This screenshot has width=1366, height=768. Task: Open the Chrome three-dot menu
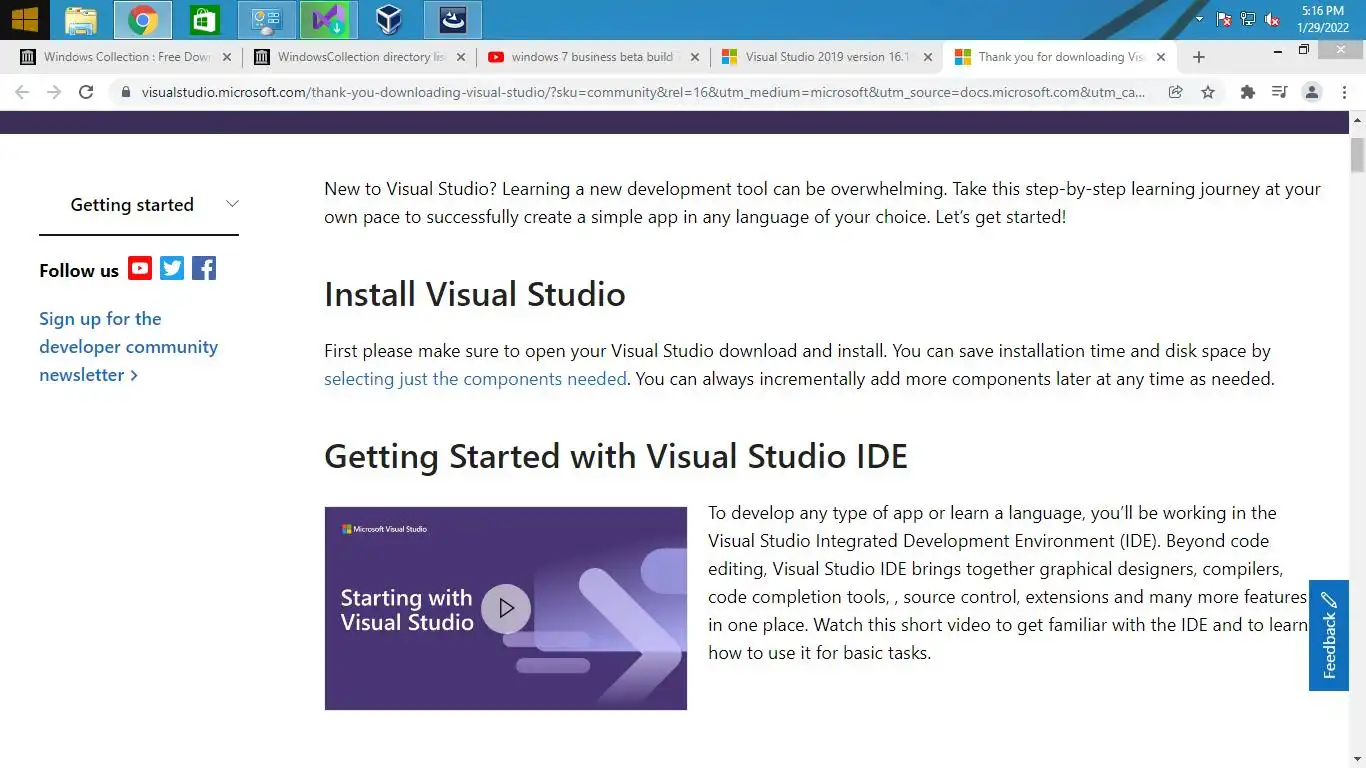[1344, 92]
